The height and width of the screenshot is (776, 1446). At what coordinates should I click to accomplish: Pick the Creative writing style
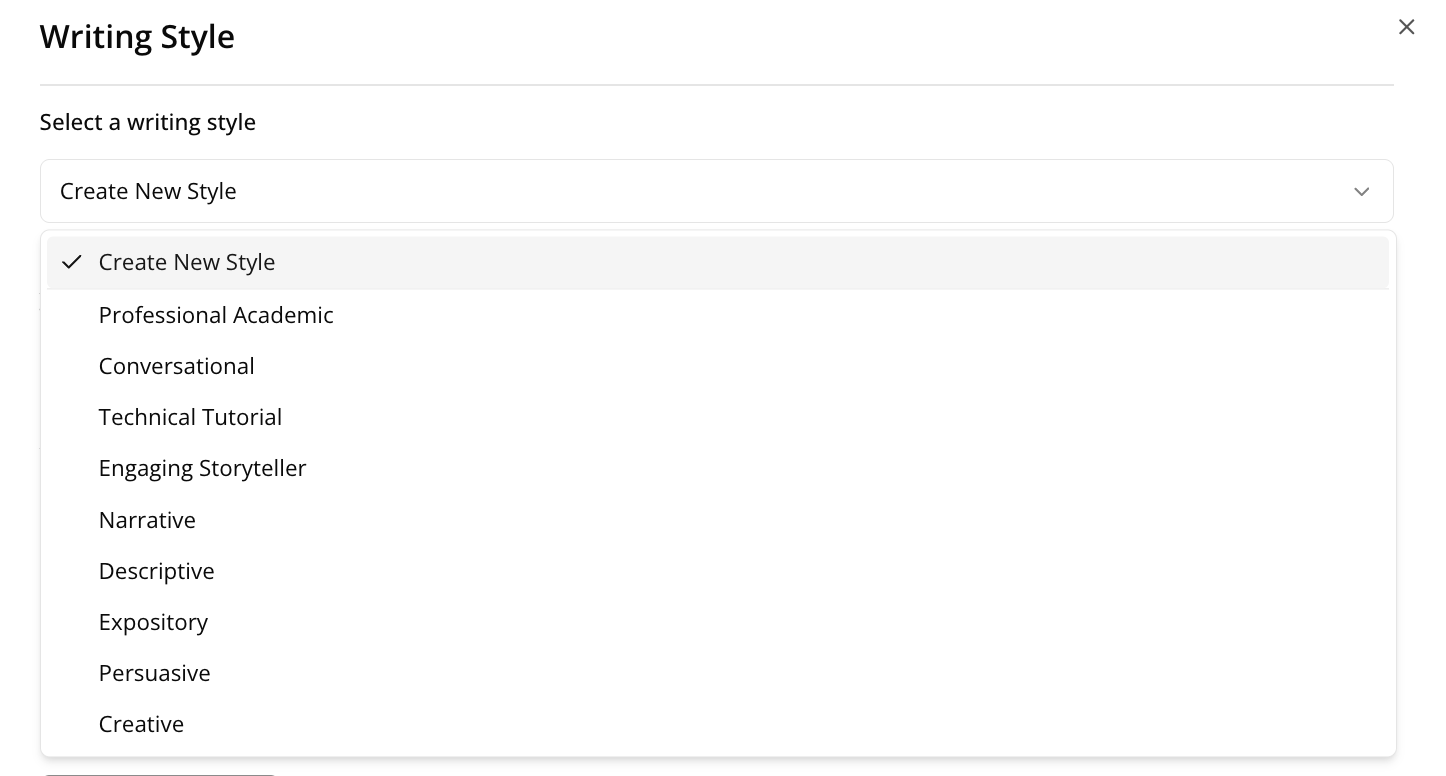141,724
